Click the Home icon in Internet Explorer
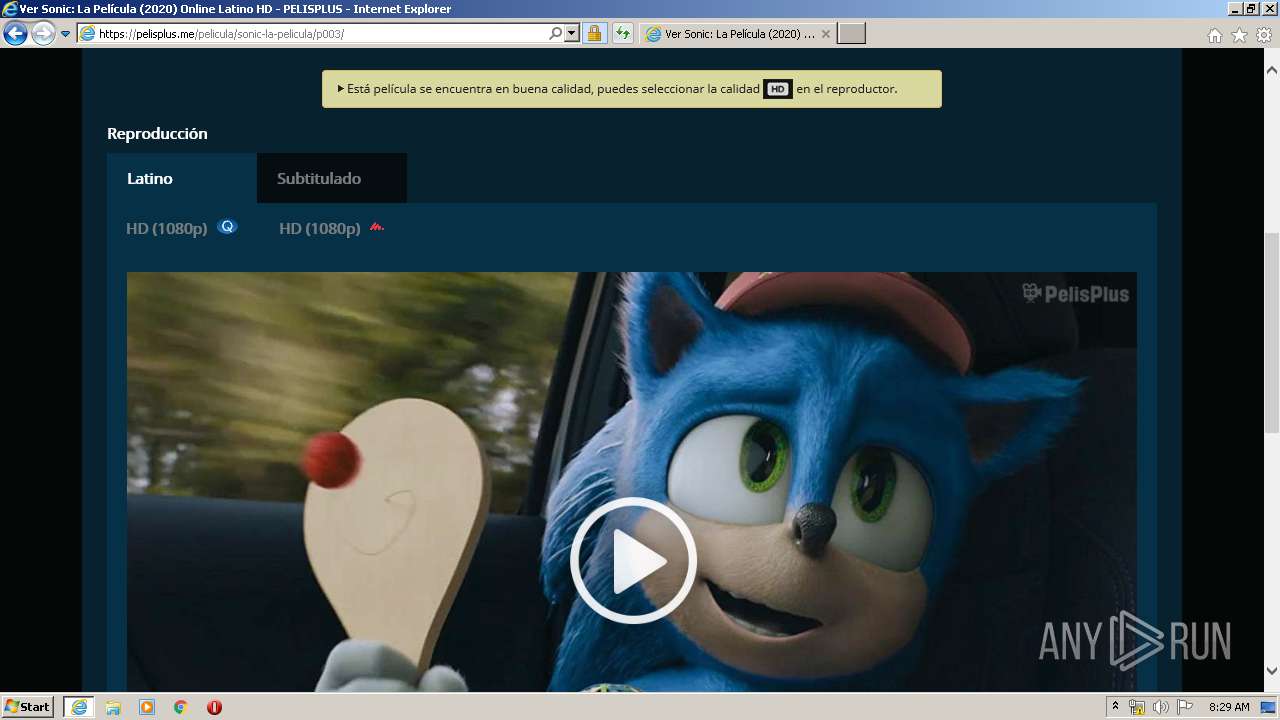The height and width of the screenshot is (720, 1280). (x=1214, y=35)
